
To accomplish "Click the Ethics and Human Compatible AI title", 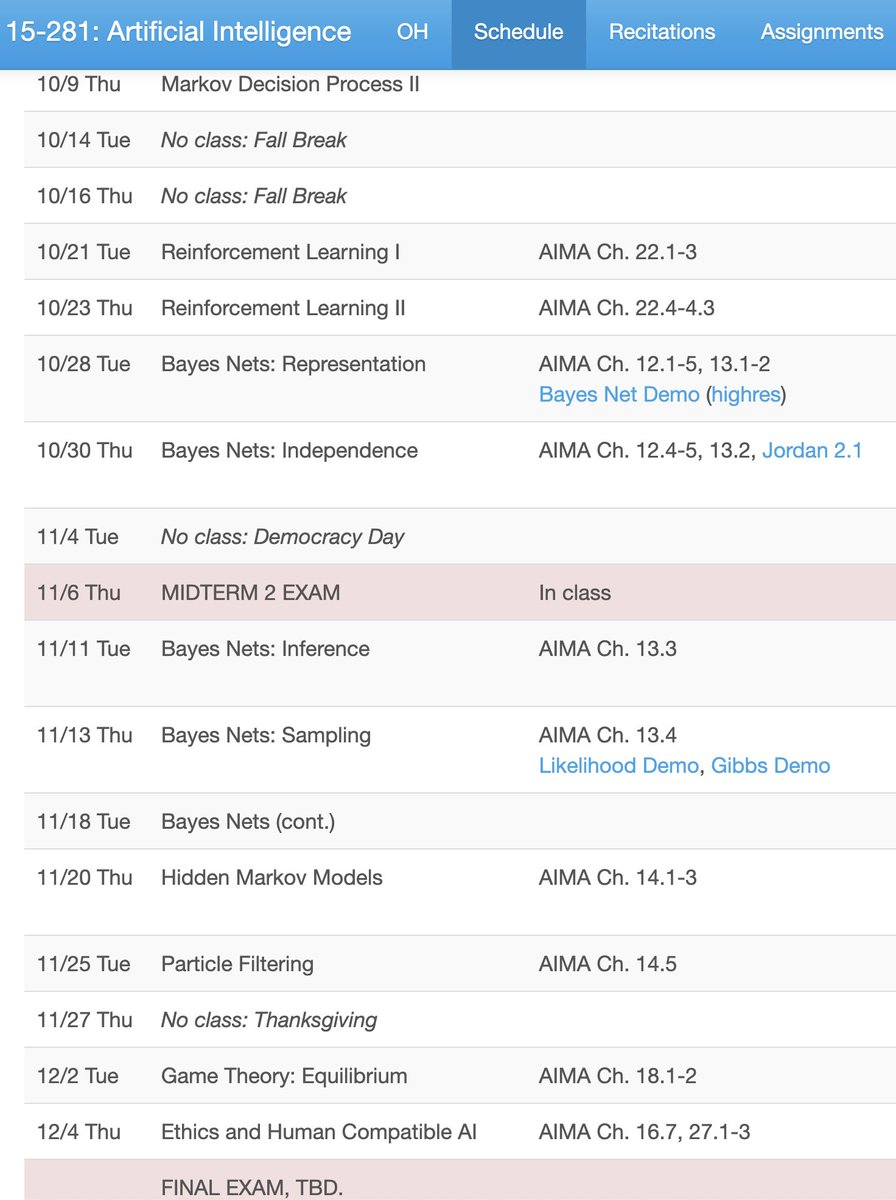I will (319, 1132).
